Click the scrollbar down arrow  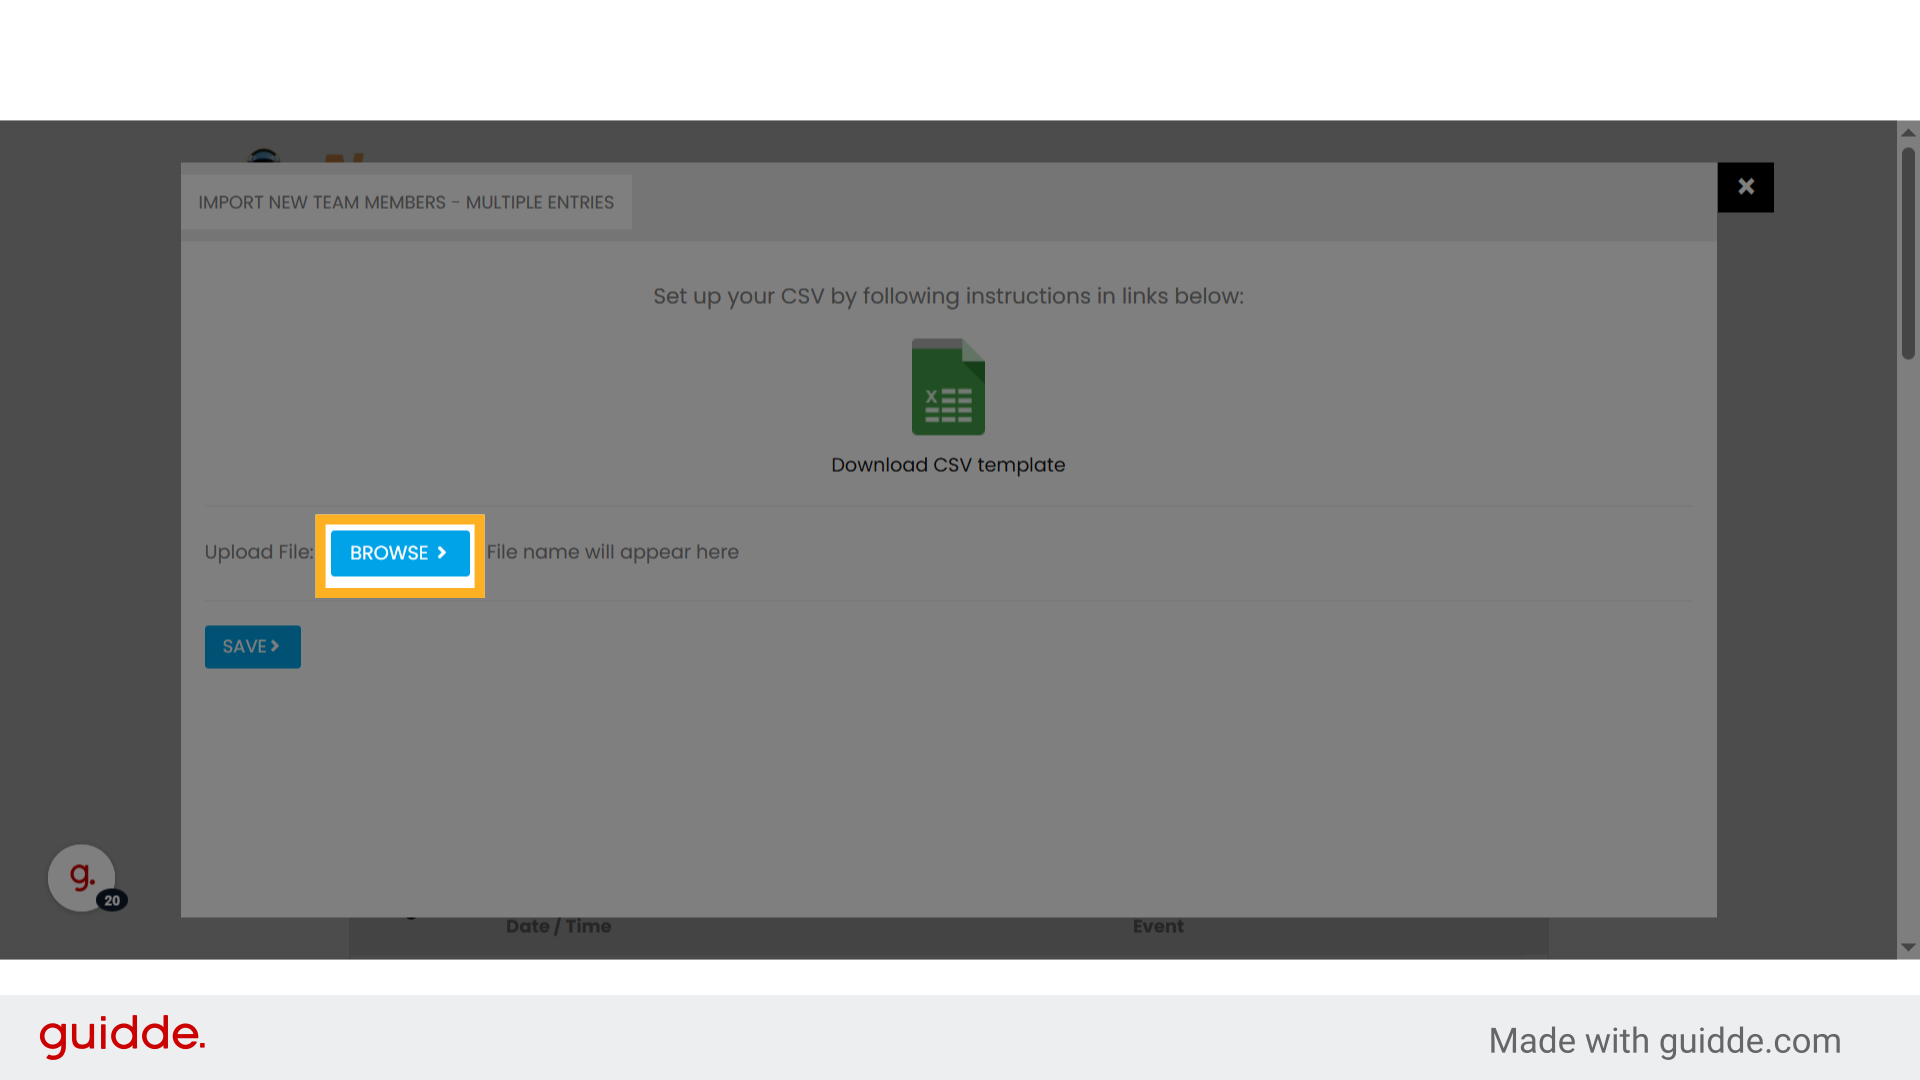coord(1908,948)
